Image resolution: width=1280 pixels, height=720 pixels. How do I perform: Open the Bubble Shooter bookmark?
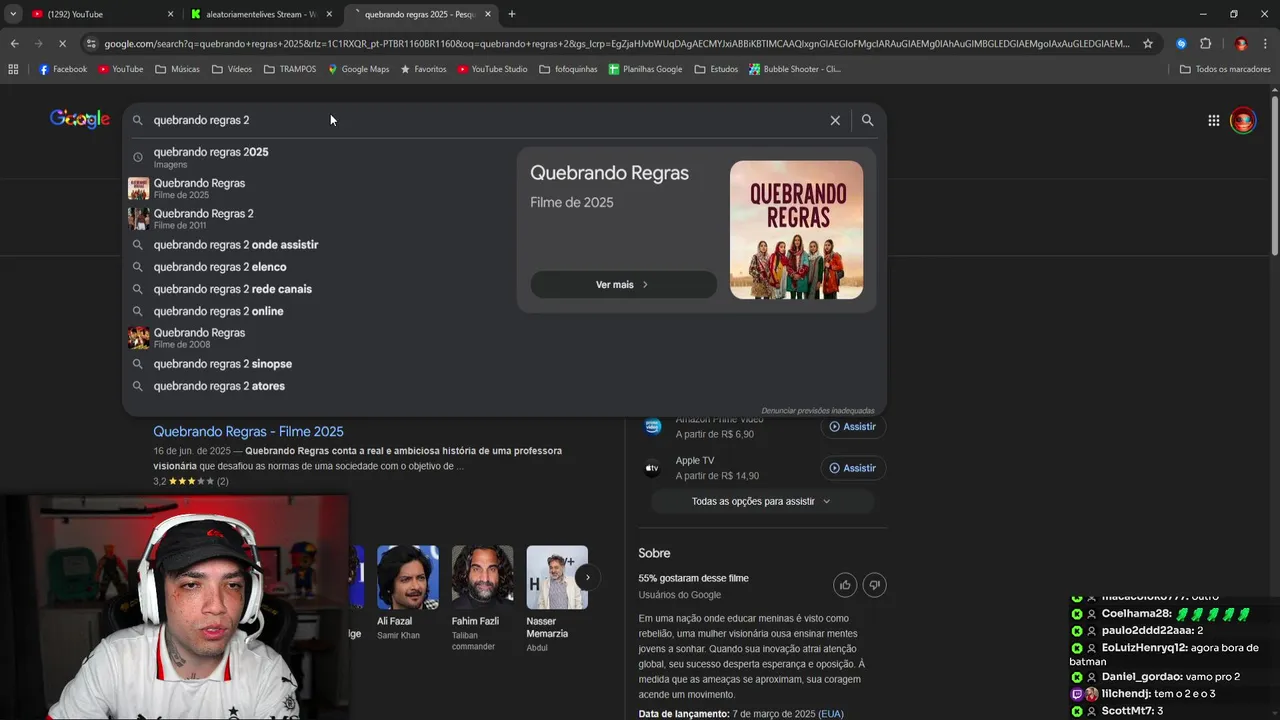pyautogui.click(x=795, y=69)
